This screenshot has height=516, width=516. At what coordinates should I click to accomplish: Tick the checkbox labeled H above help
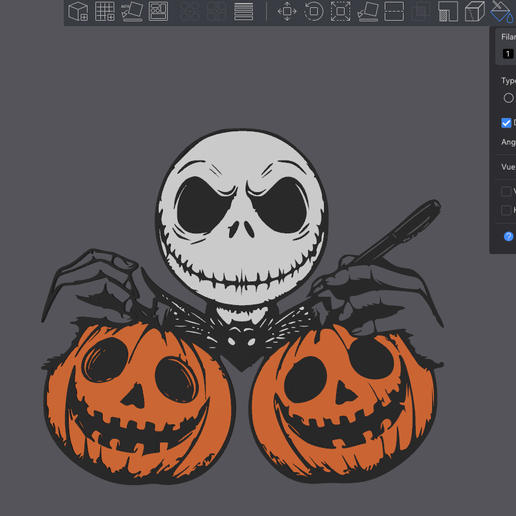(x=506, y=210)
